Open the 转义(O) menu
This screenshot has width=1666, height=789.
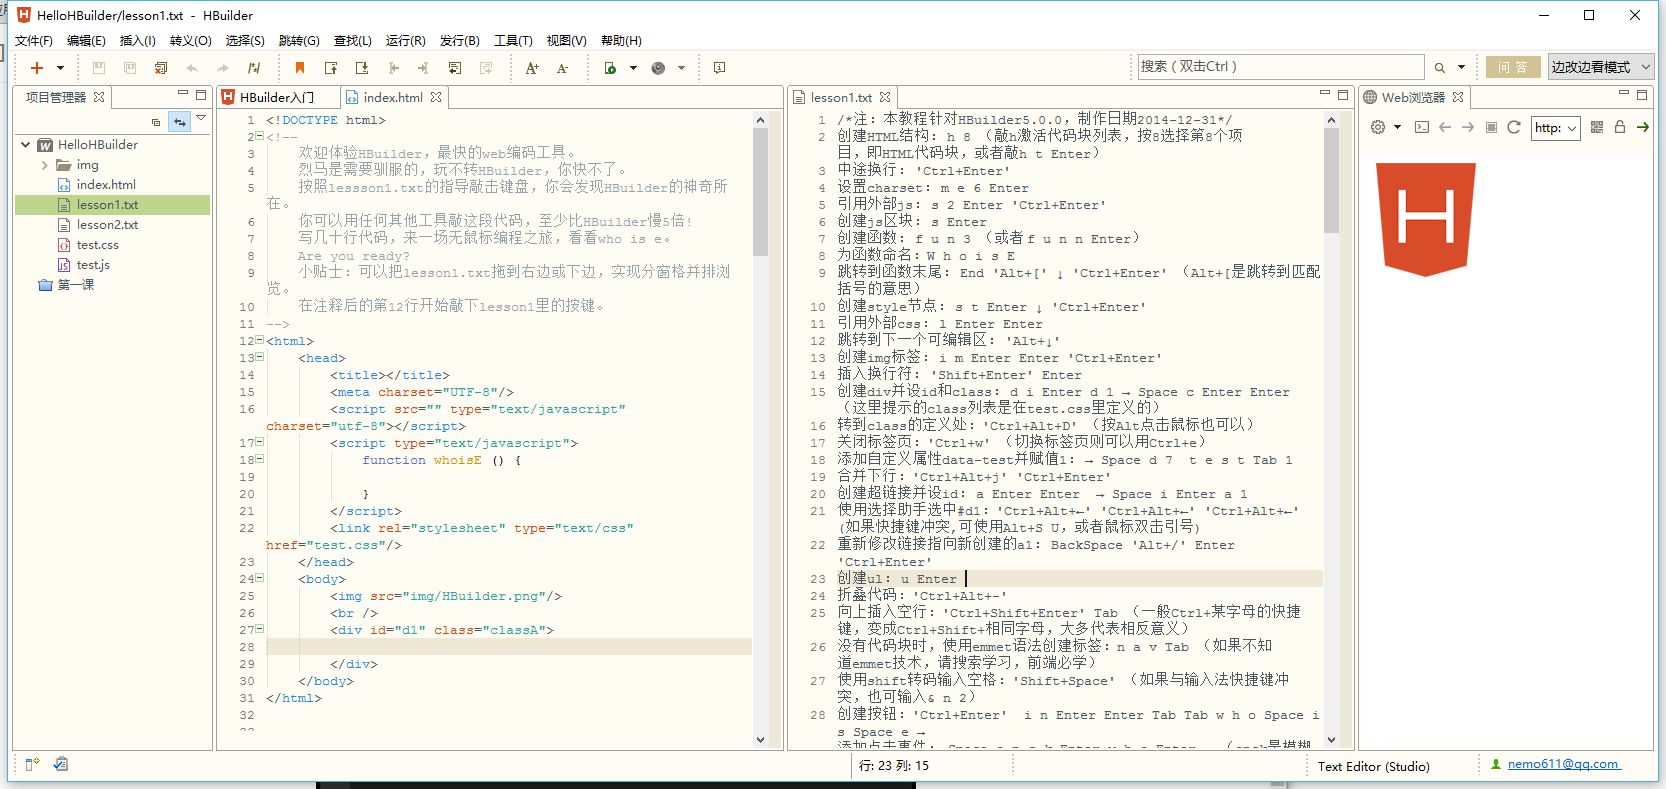click(191, 41)
